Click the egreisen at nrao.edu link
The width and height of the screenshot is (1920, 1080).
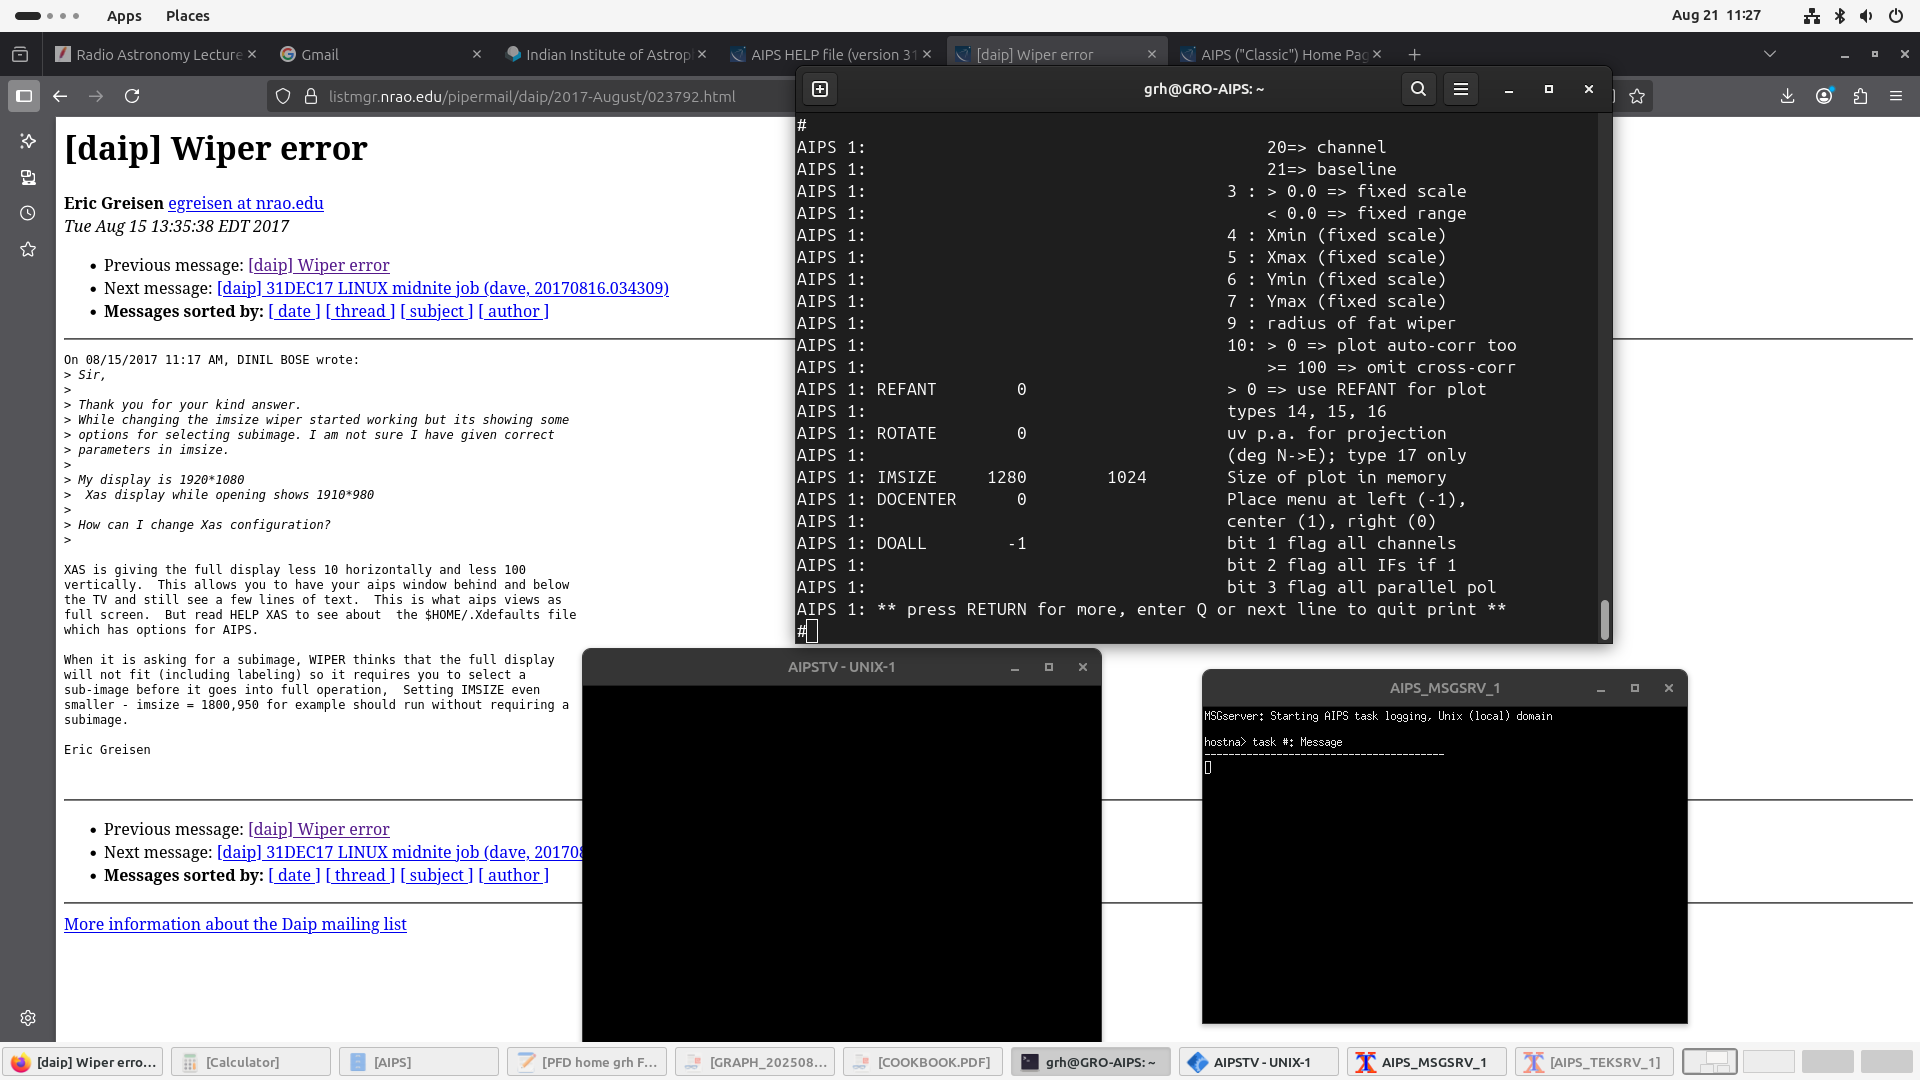click(x=245, y=203)
